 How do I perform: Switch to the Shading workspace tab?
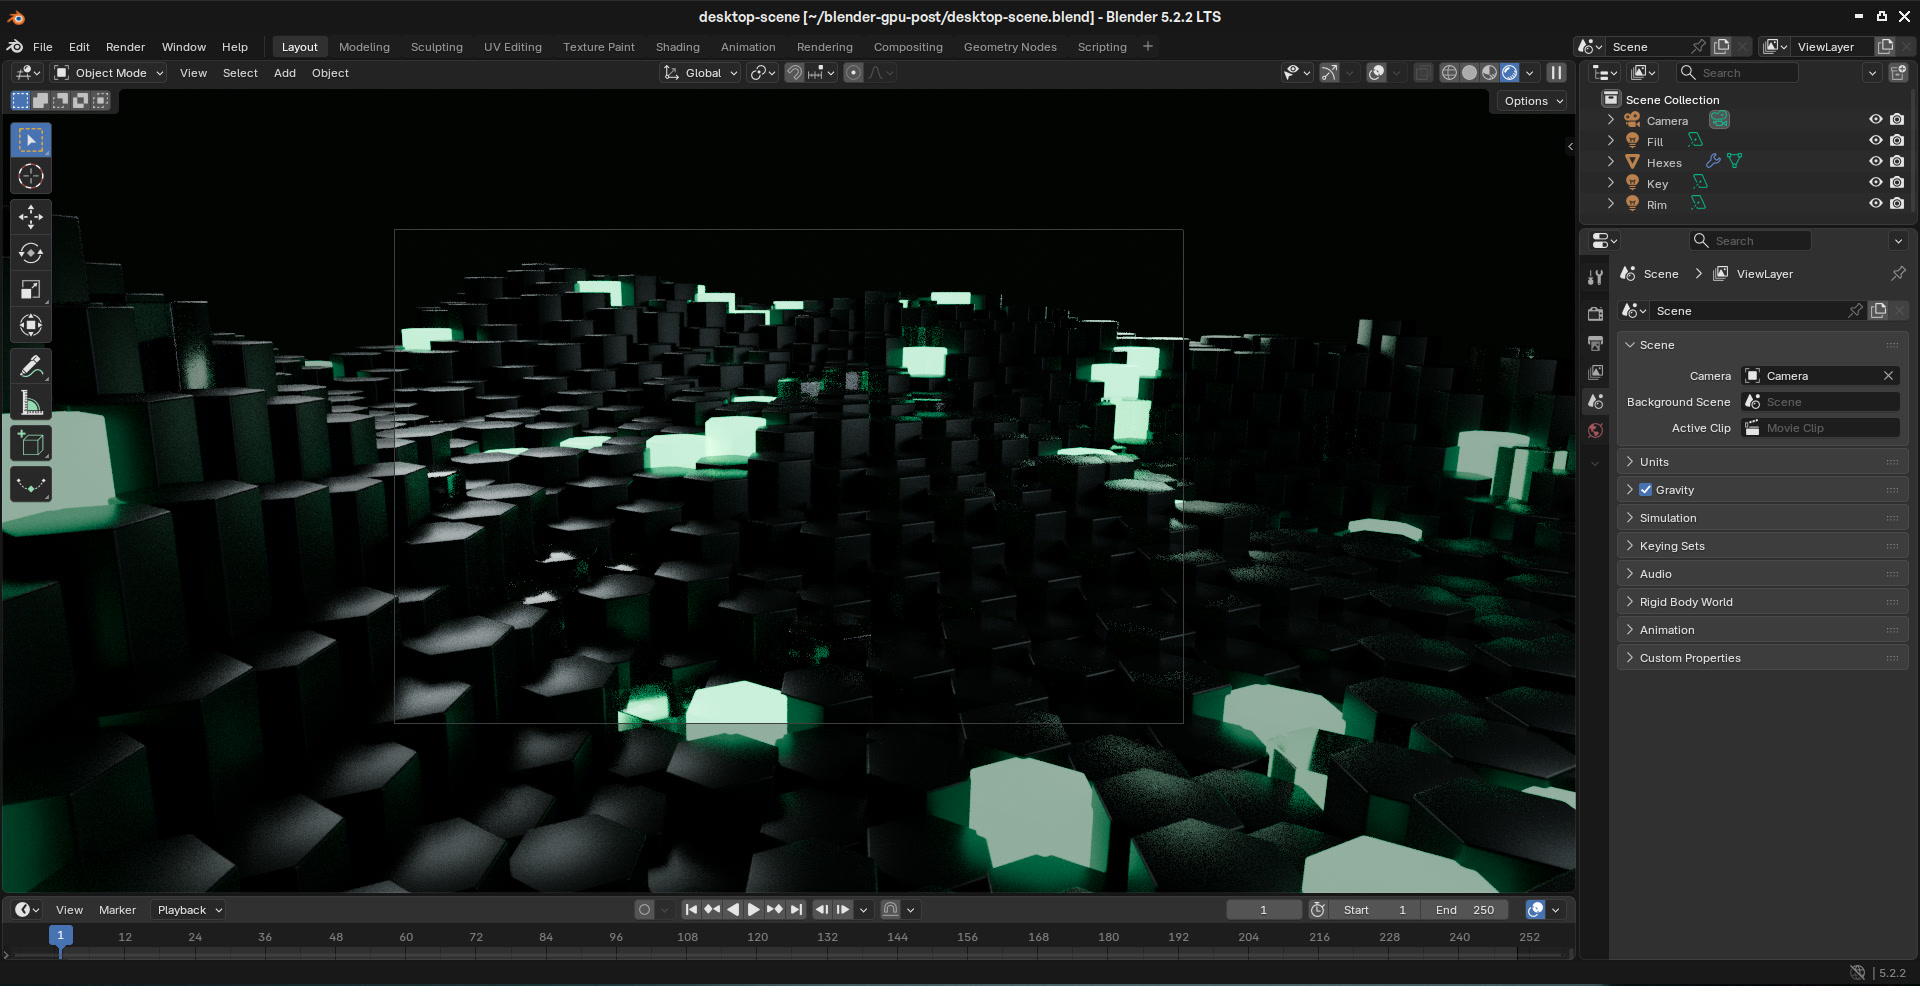click(x=677, y=47)
